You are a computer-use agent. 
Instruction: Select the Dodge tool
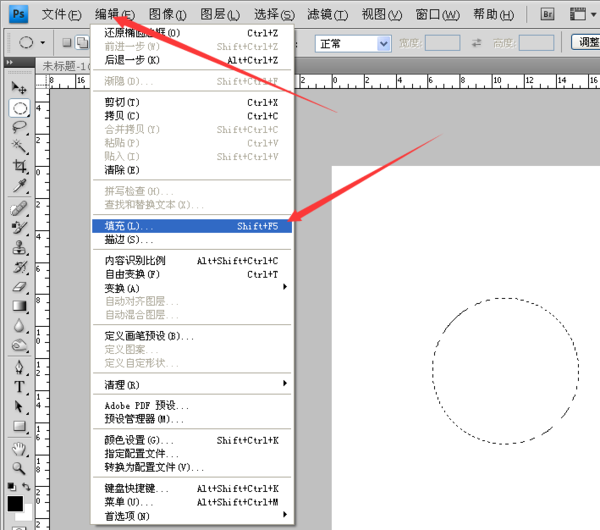(19, 345)
